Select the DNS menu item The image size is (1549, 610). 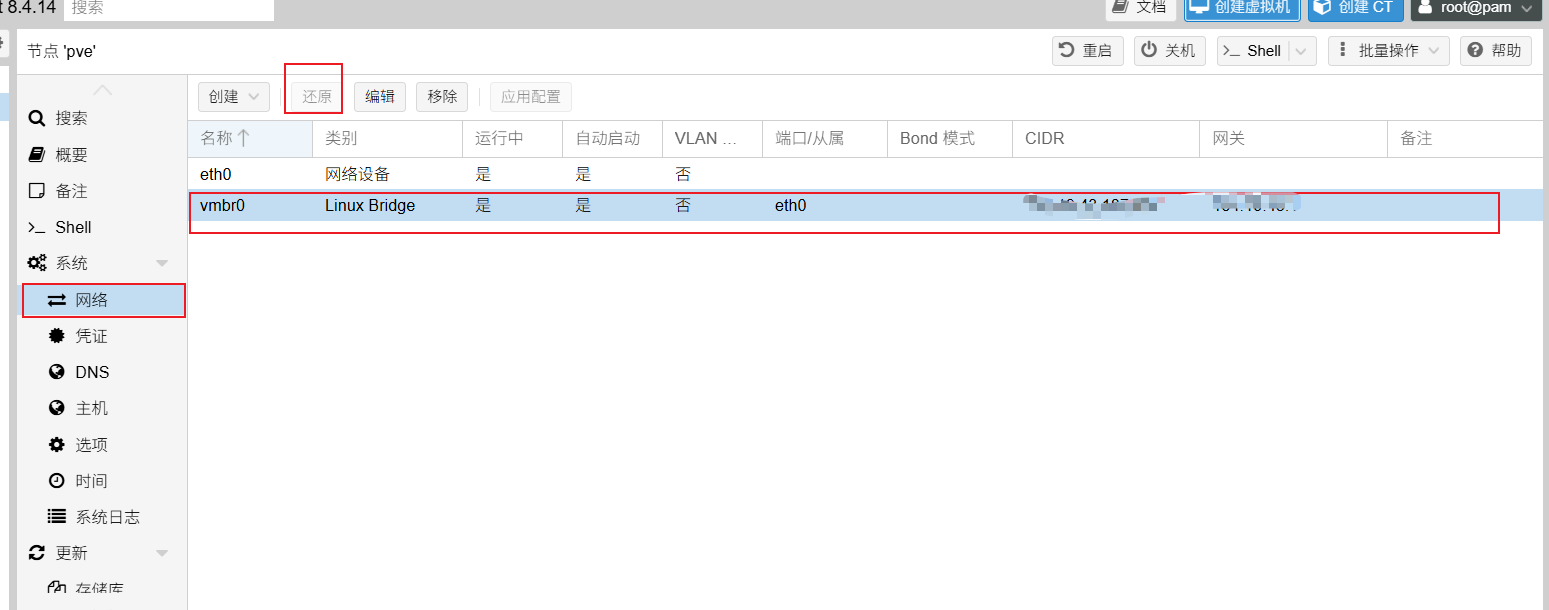coord(92,372)
